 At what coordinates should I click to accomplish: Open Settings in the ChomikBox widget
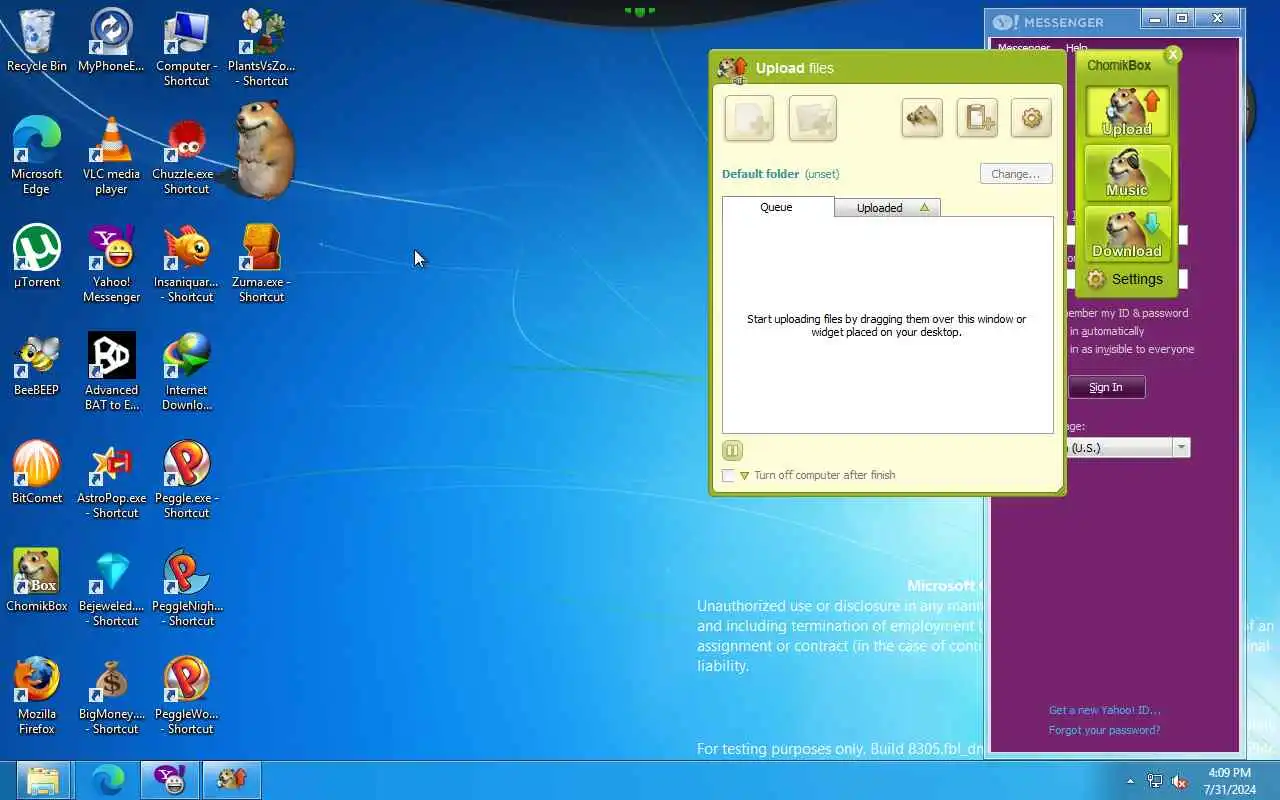pos(1126,279)
